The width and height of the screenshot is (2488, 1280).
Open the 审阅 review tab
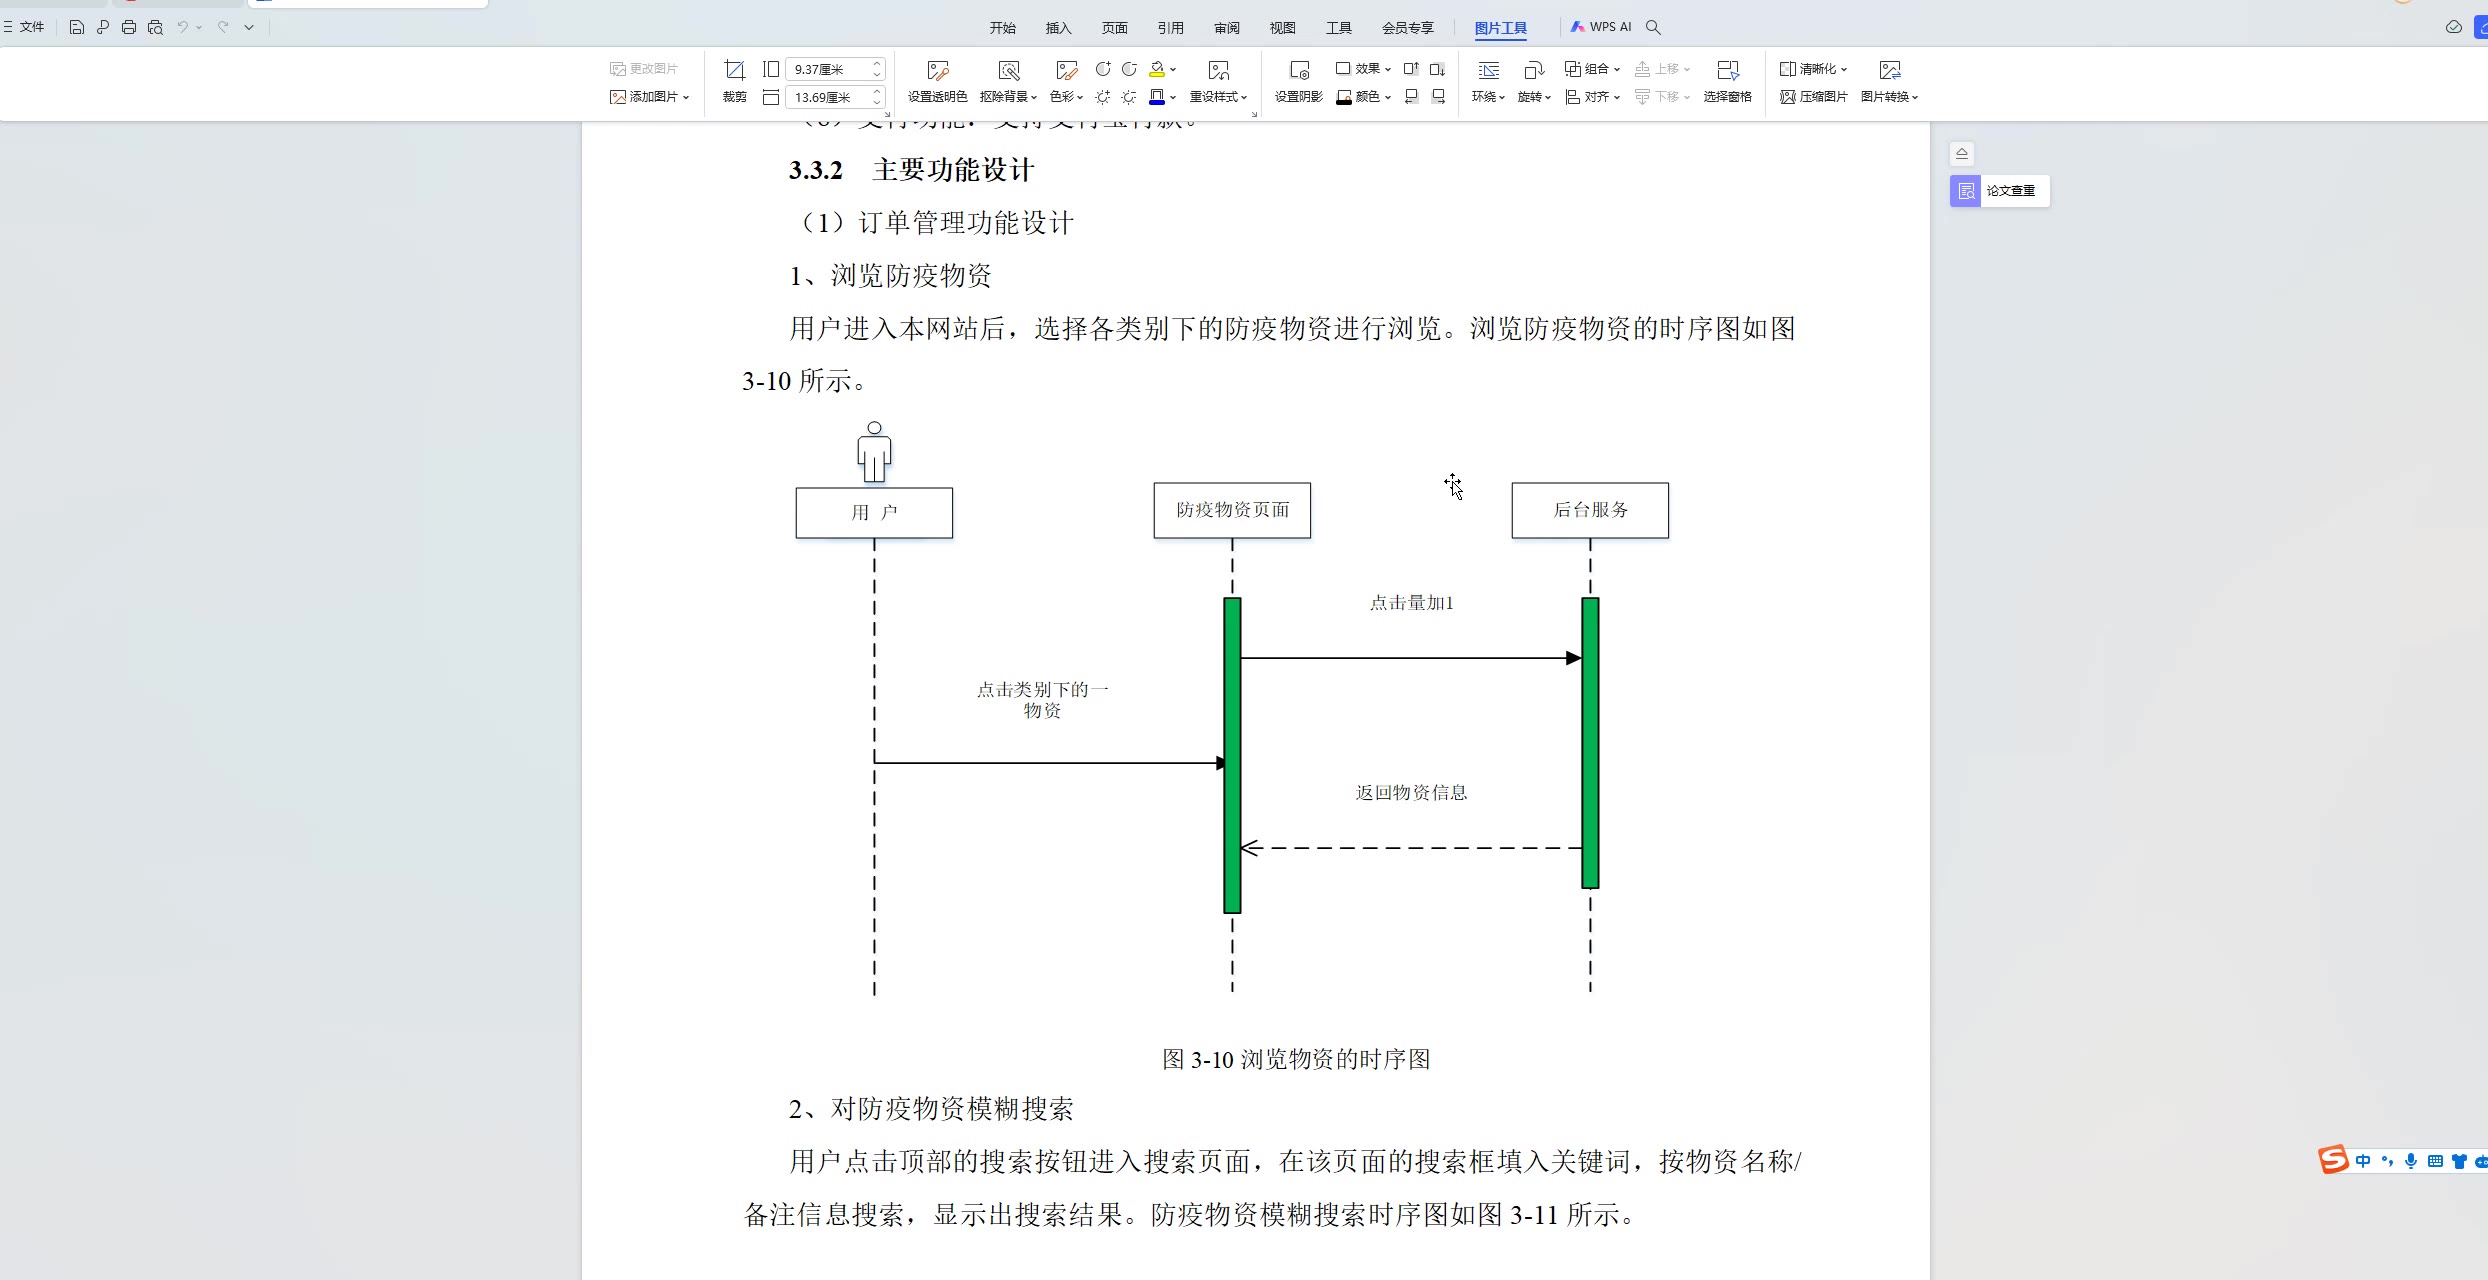coord(1226,28)
